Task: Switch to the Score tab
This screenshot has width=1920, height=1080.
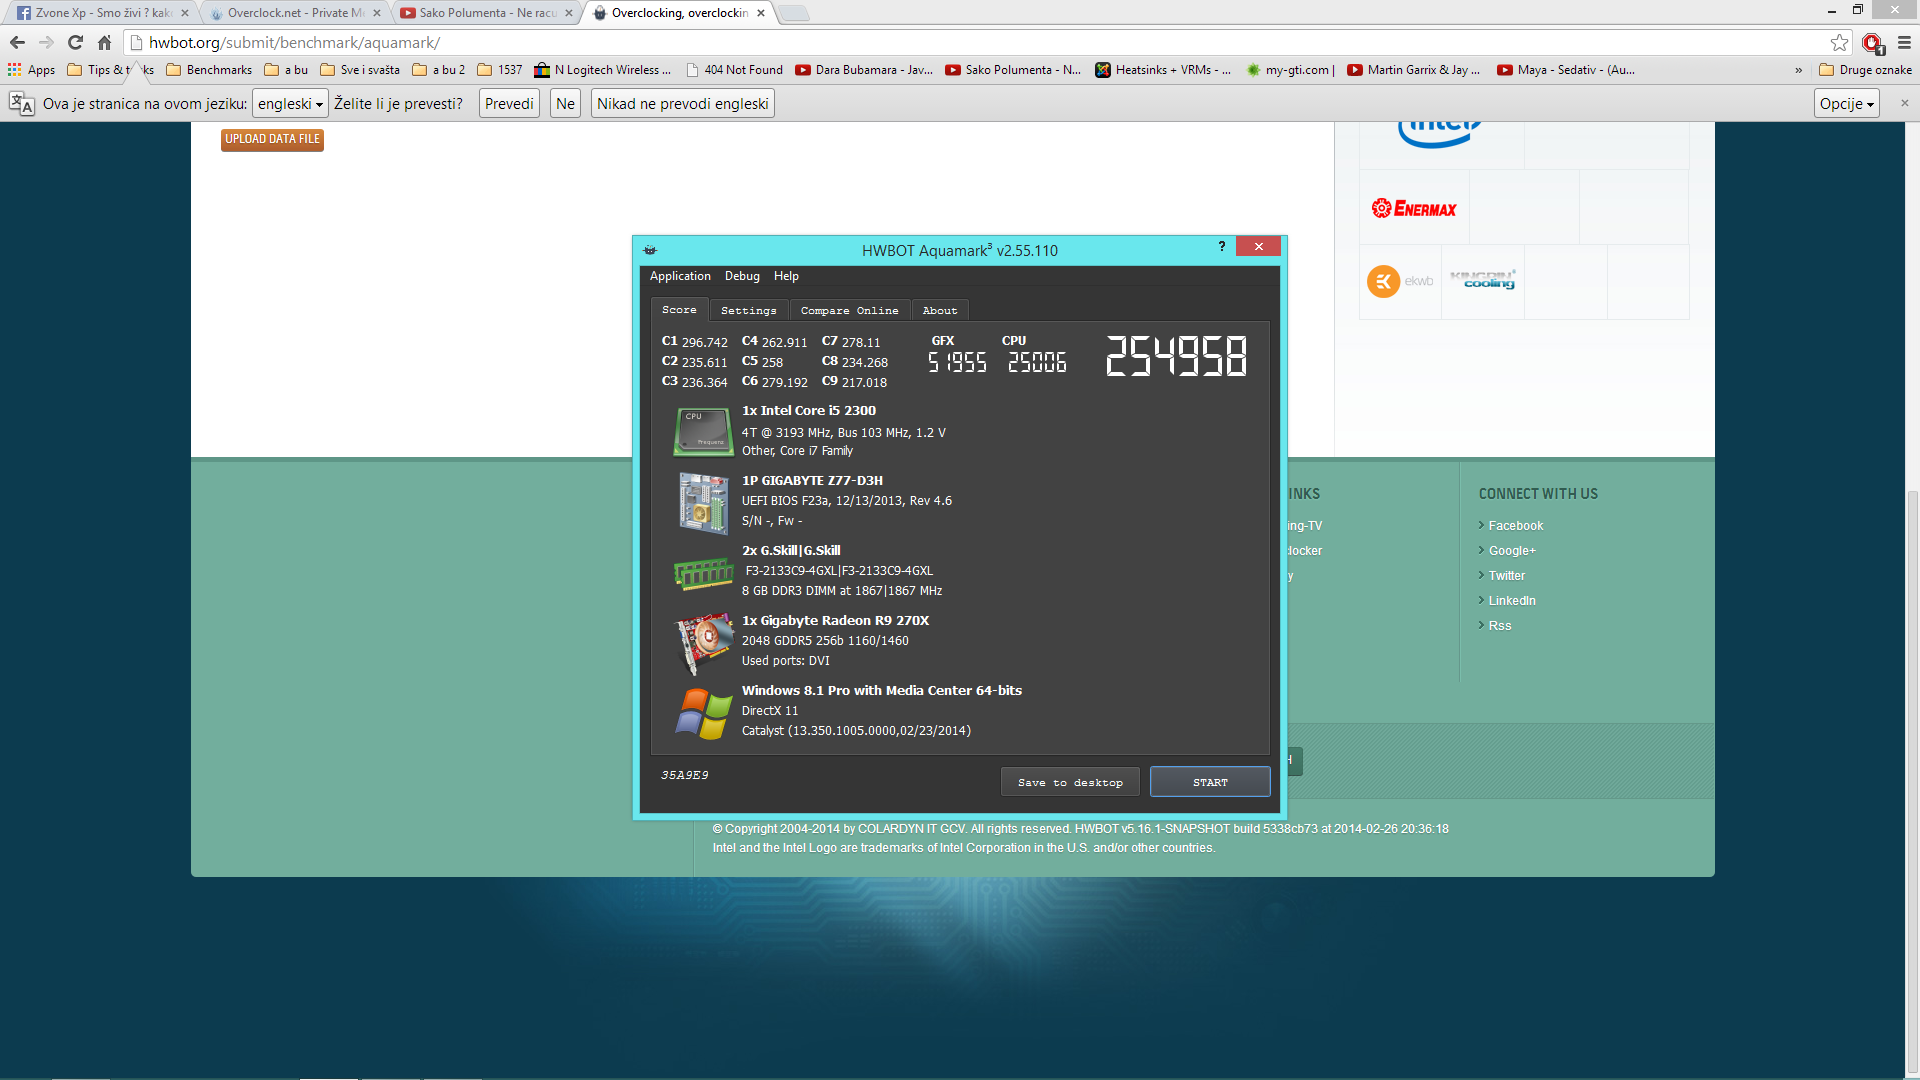Action: (679, 310)
